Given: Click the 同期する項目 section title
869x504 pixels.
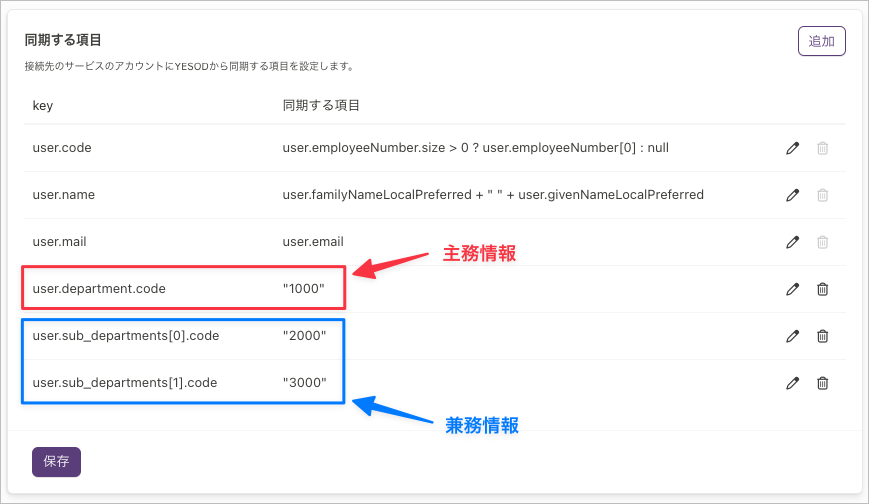Looking at the screenshot, I should [63, 40].
